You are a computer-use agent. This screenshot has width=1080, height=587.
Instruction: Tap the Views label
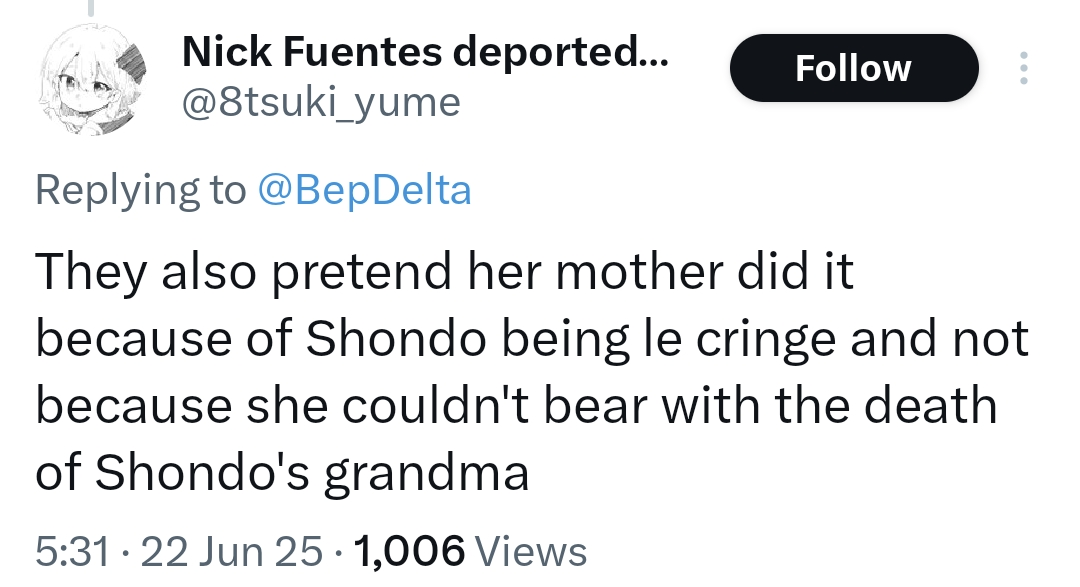(x=531, y=551)
